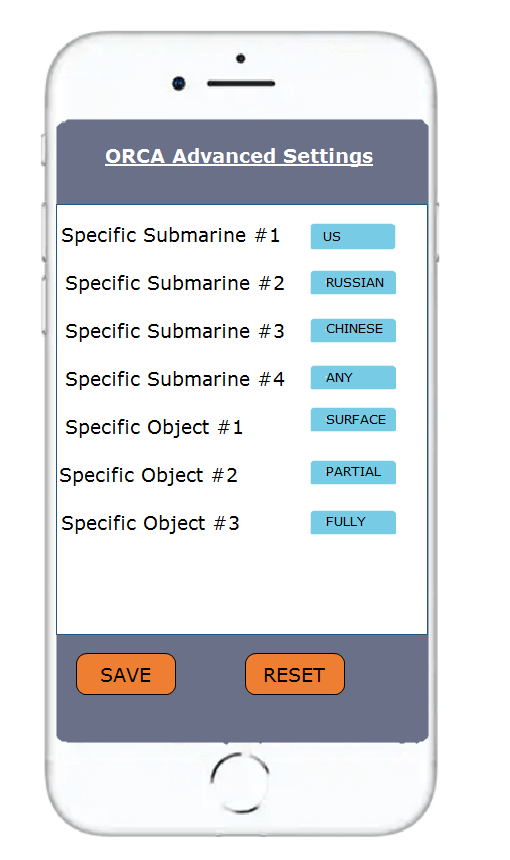Select the Specific Submarine #1 label
This screenshot has width=510, height=860.
tap(171, 235)
